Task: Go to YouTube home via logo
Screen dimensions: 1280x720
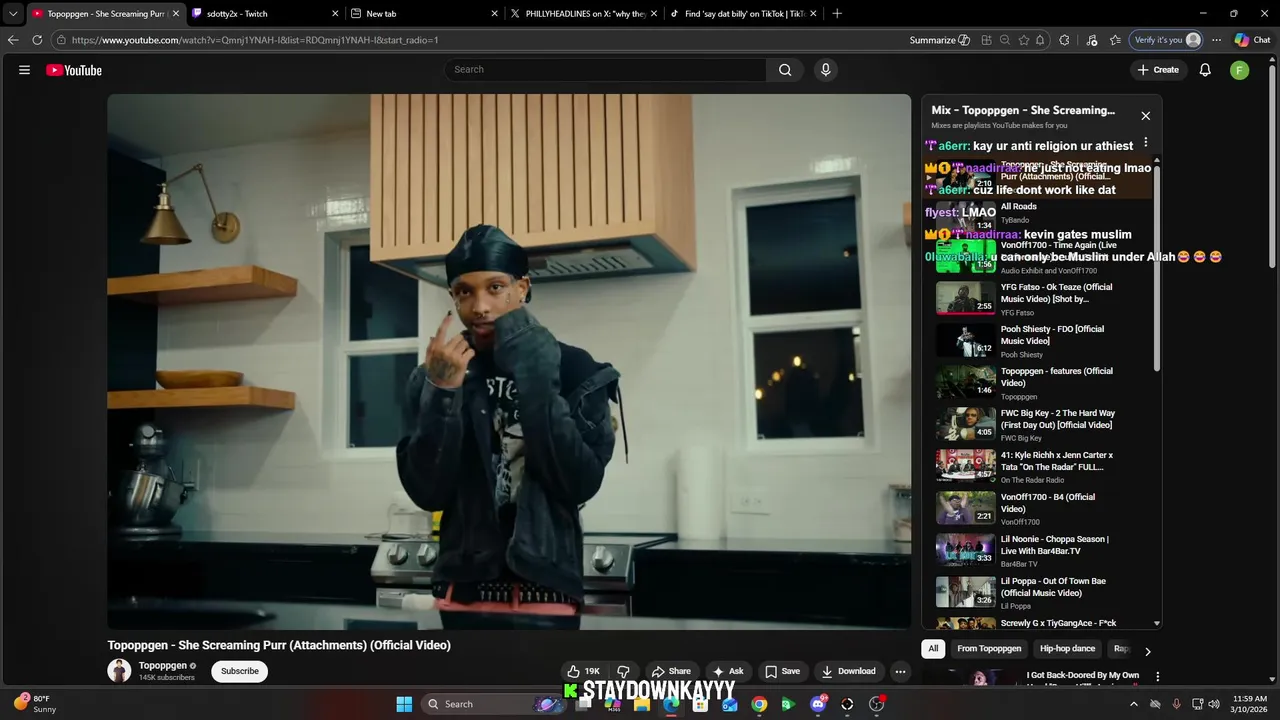Action: (x=74, y=70)
